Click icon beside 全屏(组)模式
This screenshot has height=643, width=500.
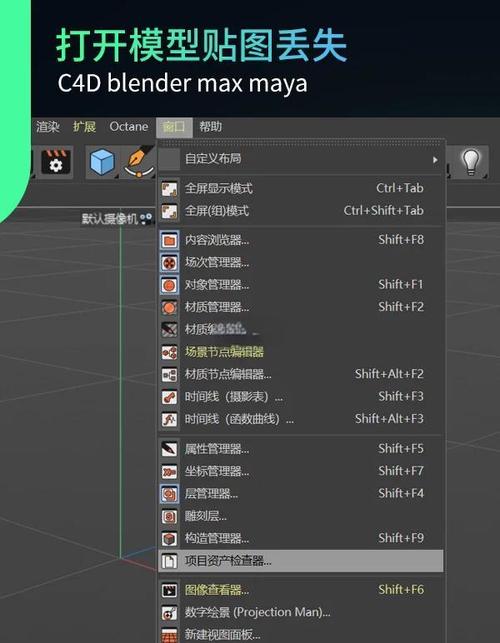[169, 212]
